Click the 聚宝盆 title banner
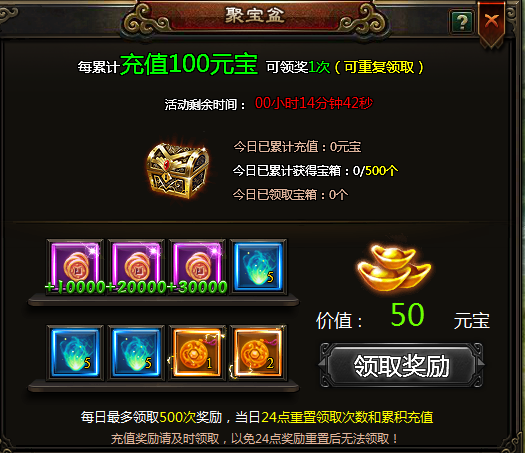This screenshot has width=525, height=453. pyautogui.click(x=255, y=16)
